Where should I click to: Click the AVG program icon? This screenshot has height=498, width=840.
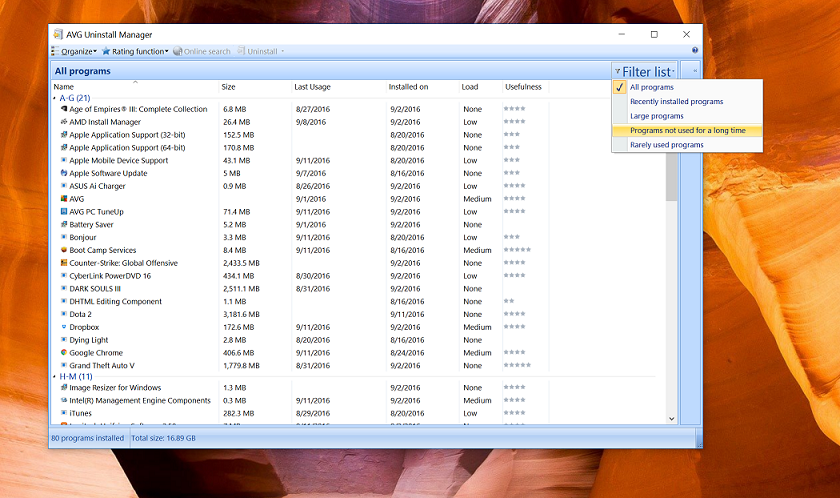[x=64, y=199]
